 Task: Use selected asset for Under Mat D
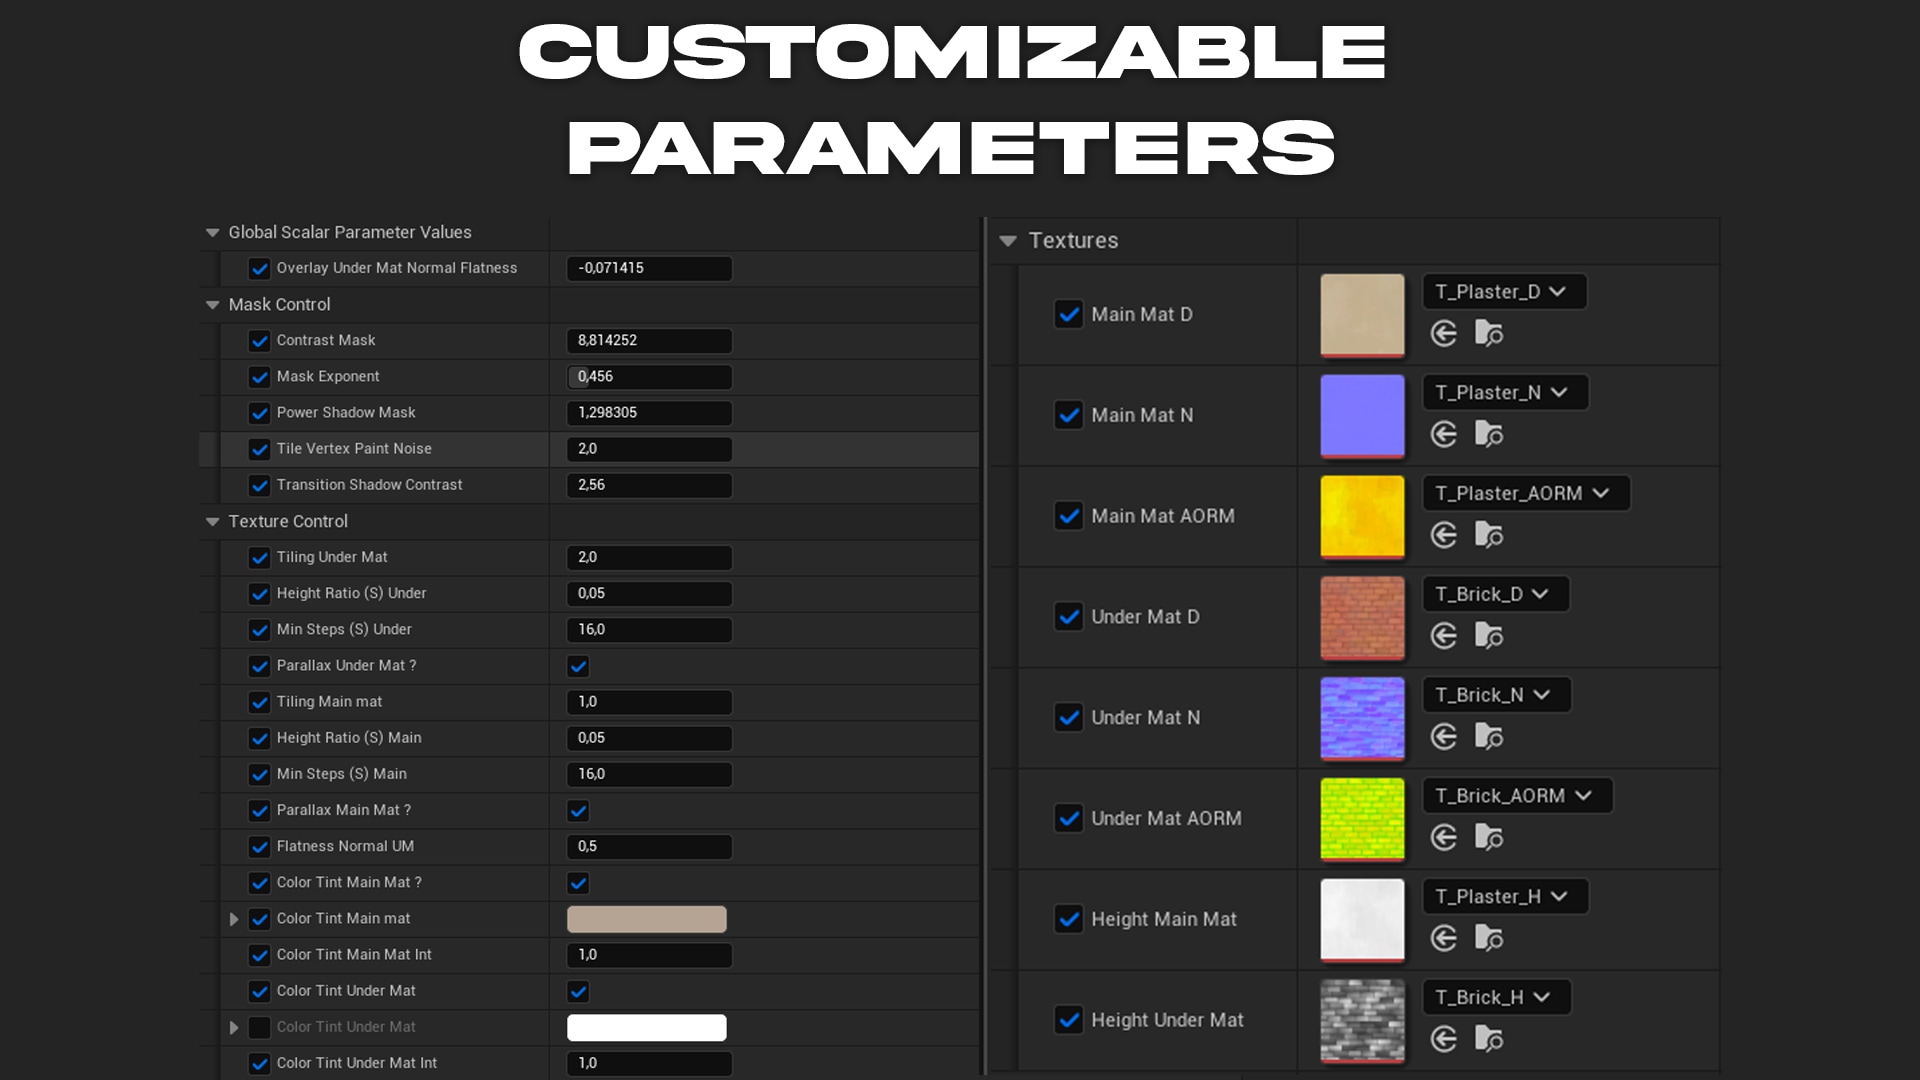click(x=1444, y=636)
